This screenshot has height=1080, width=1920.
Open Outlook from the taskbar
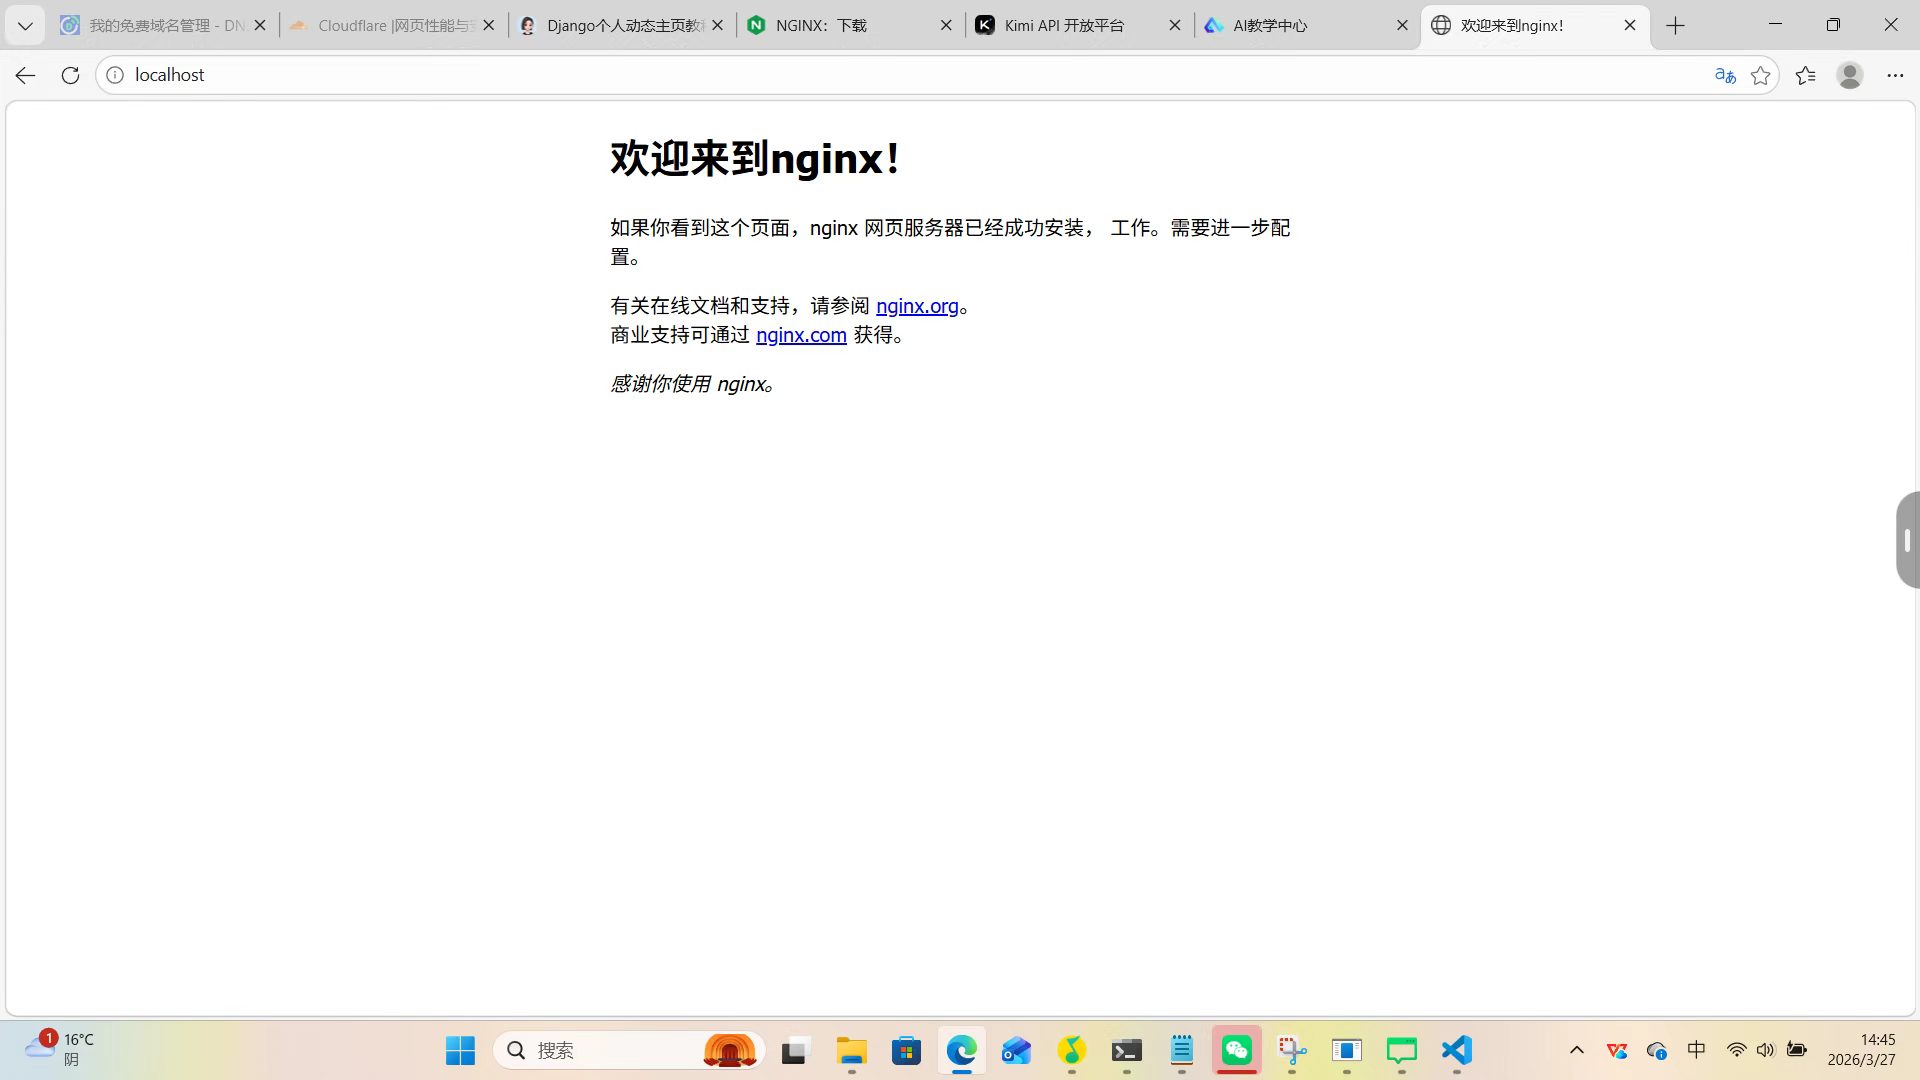1016,1050
